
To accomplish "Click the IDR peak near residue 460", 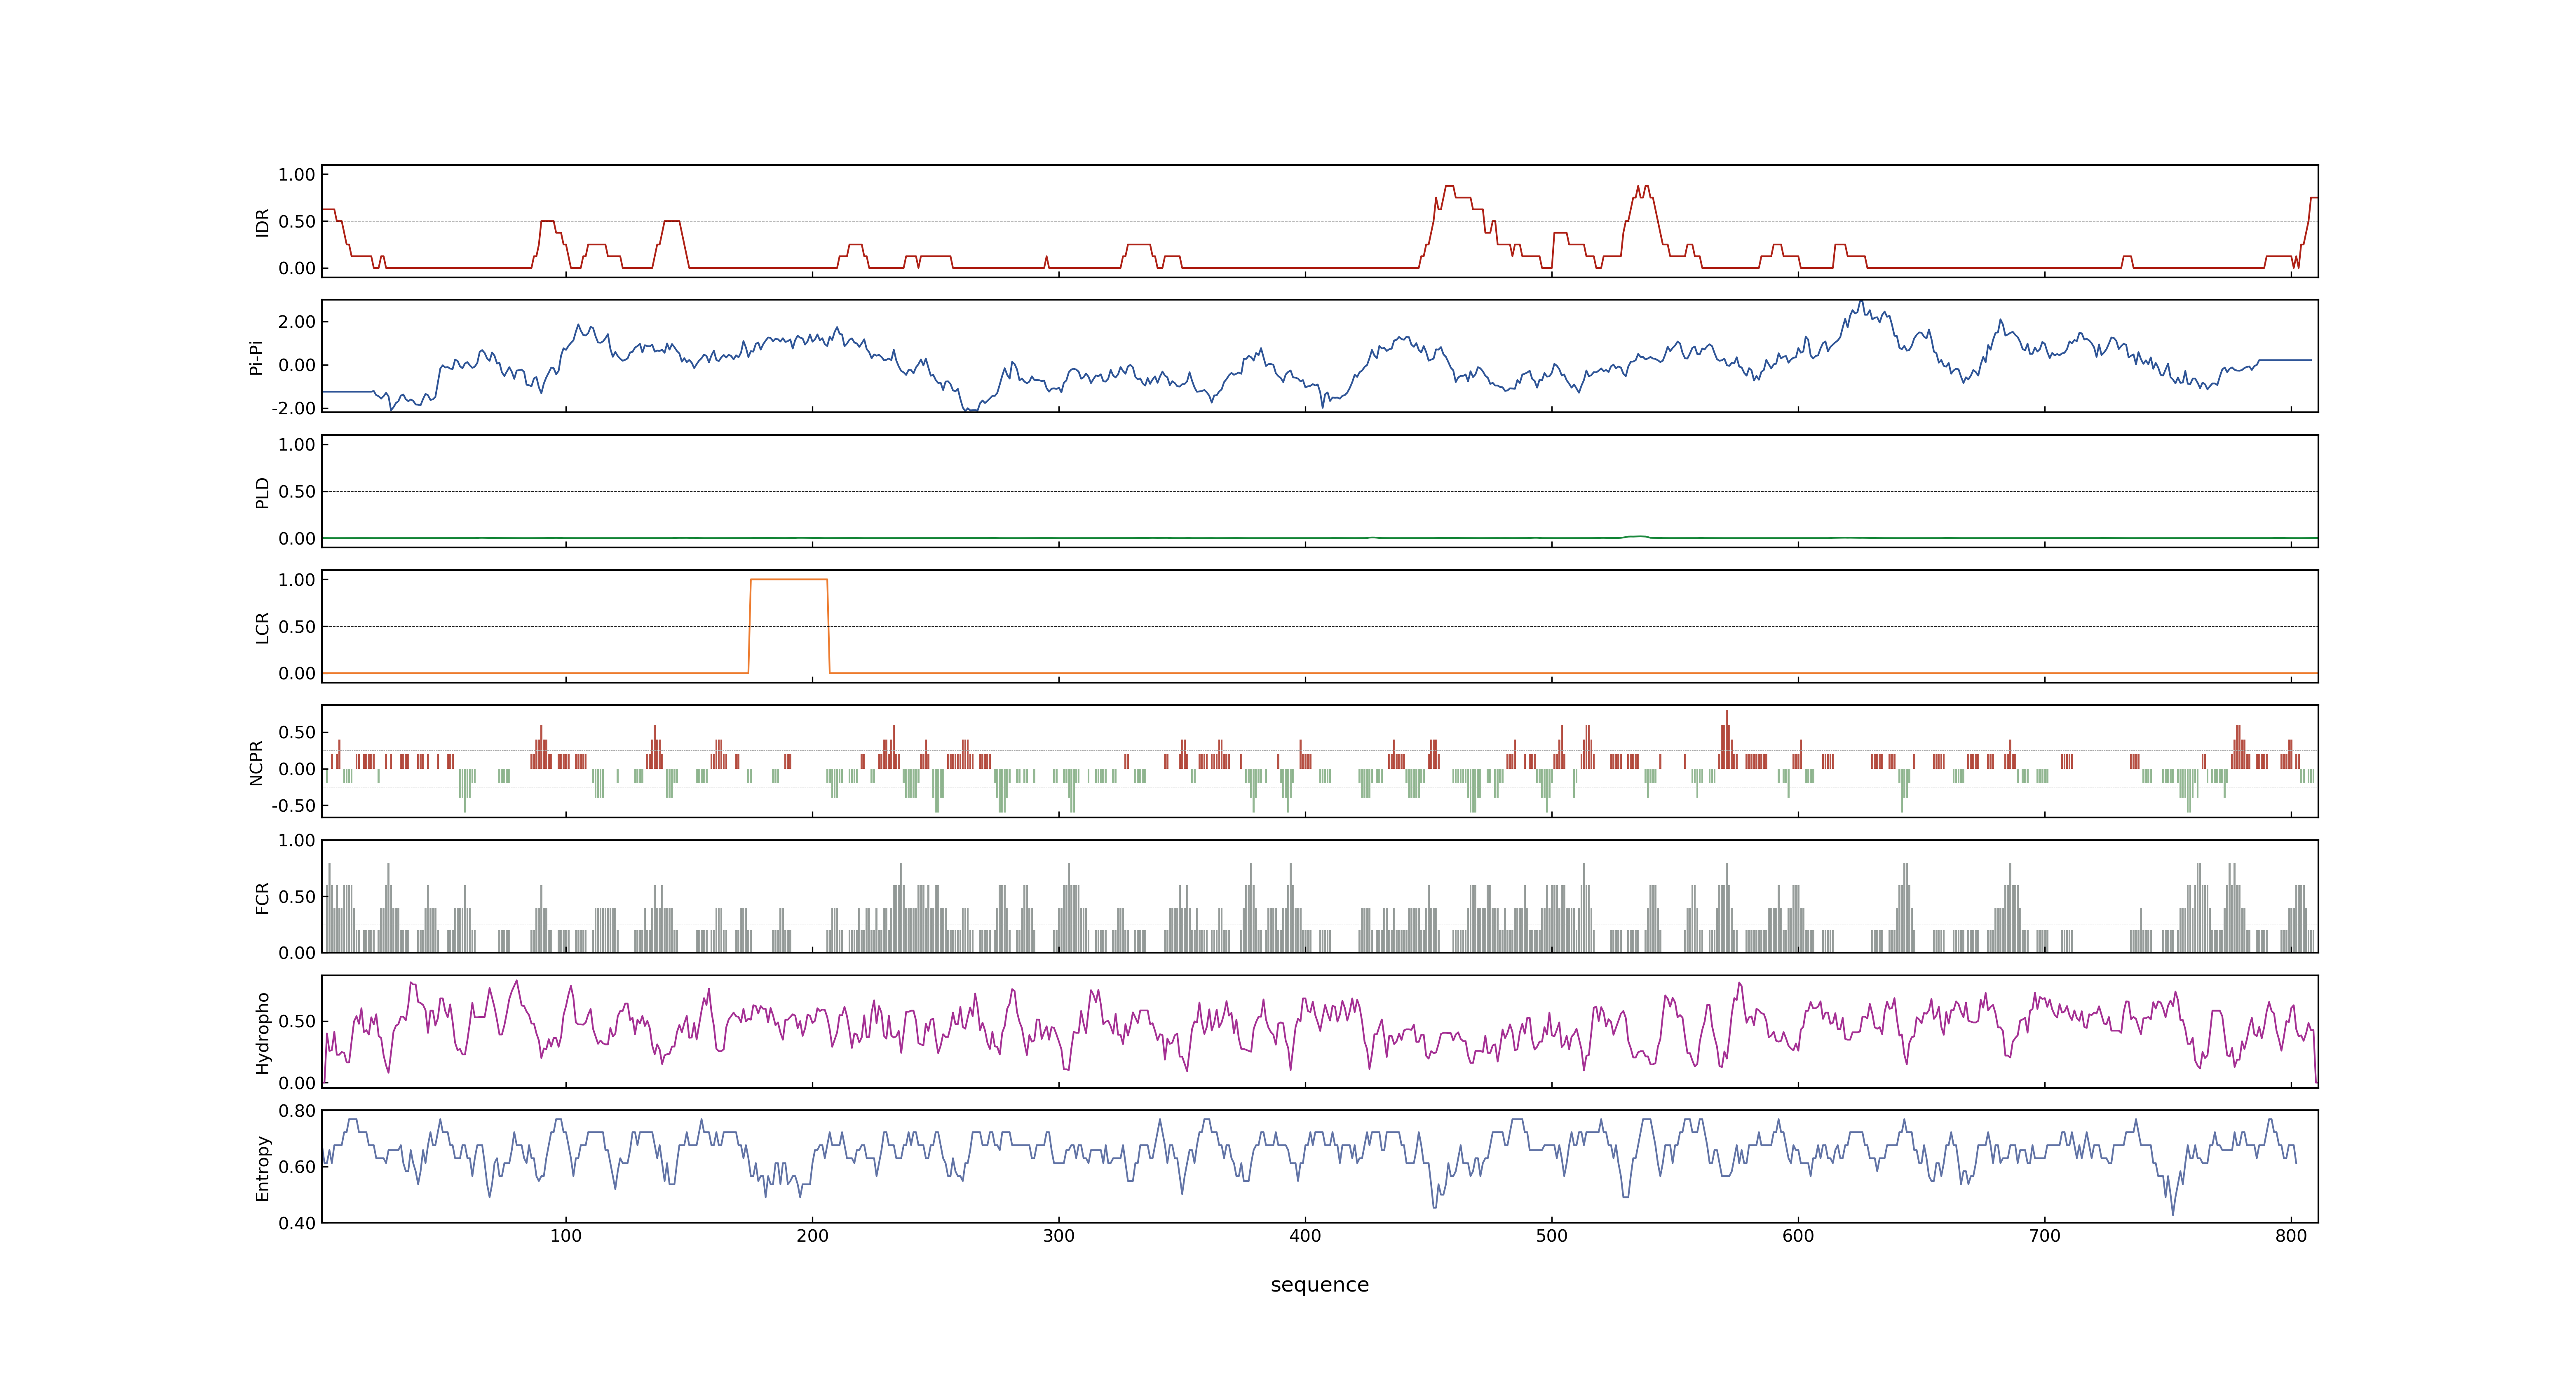I will click(1449, 186).
